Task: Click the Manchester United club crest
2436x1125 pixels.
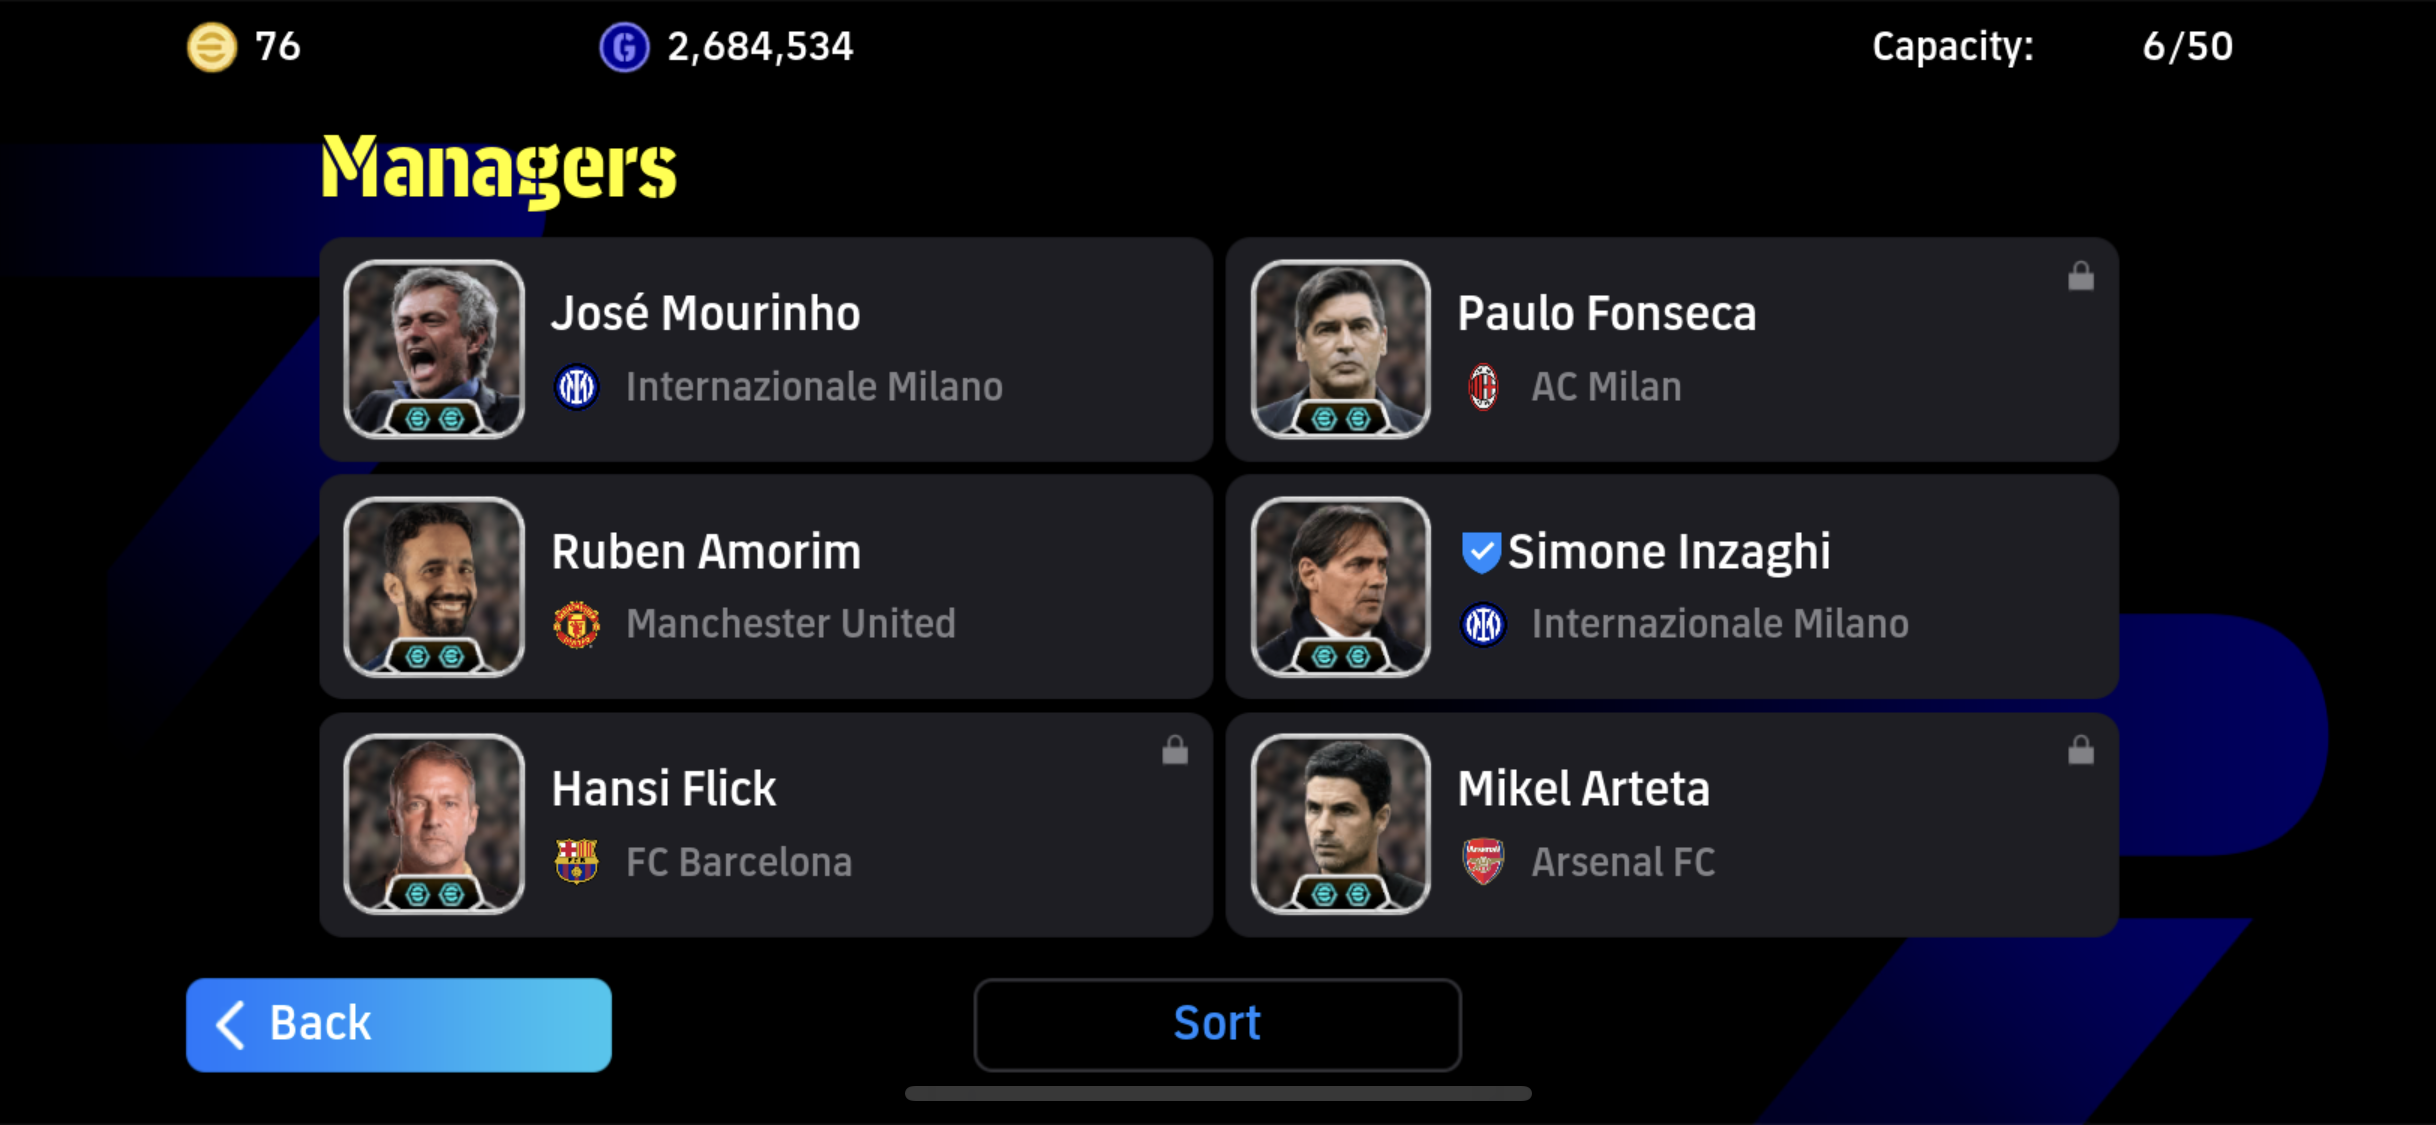Action: tap(577, 625)
